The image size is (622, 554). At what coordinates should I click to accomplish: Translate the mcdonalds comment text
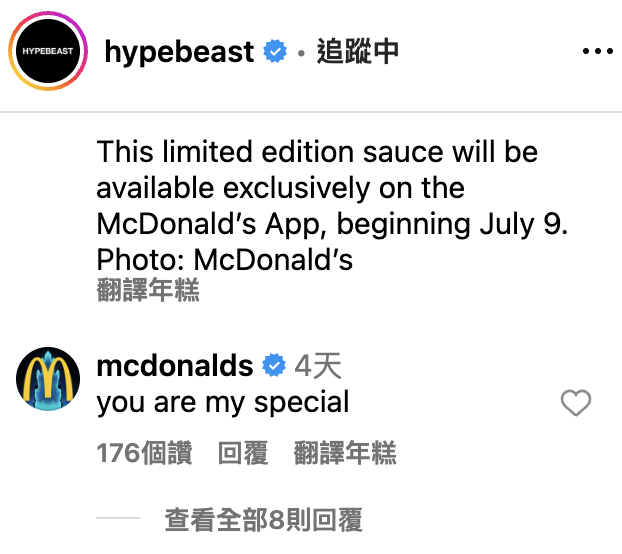345,453
